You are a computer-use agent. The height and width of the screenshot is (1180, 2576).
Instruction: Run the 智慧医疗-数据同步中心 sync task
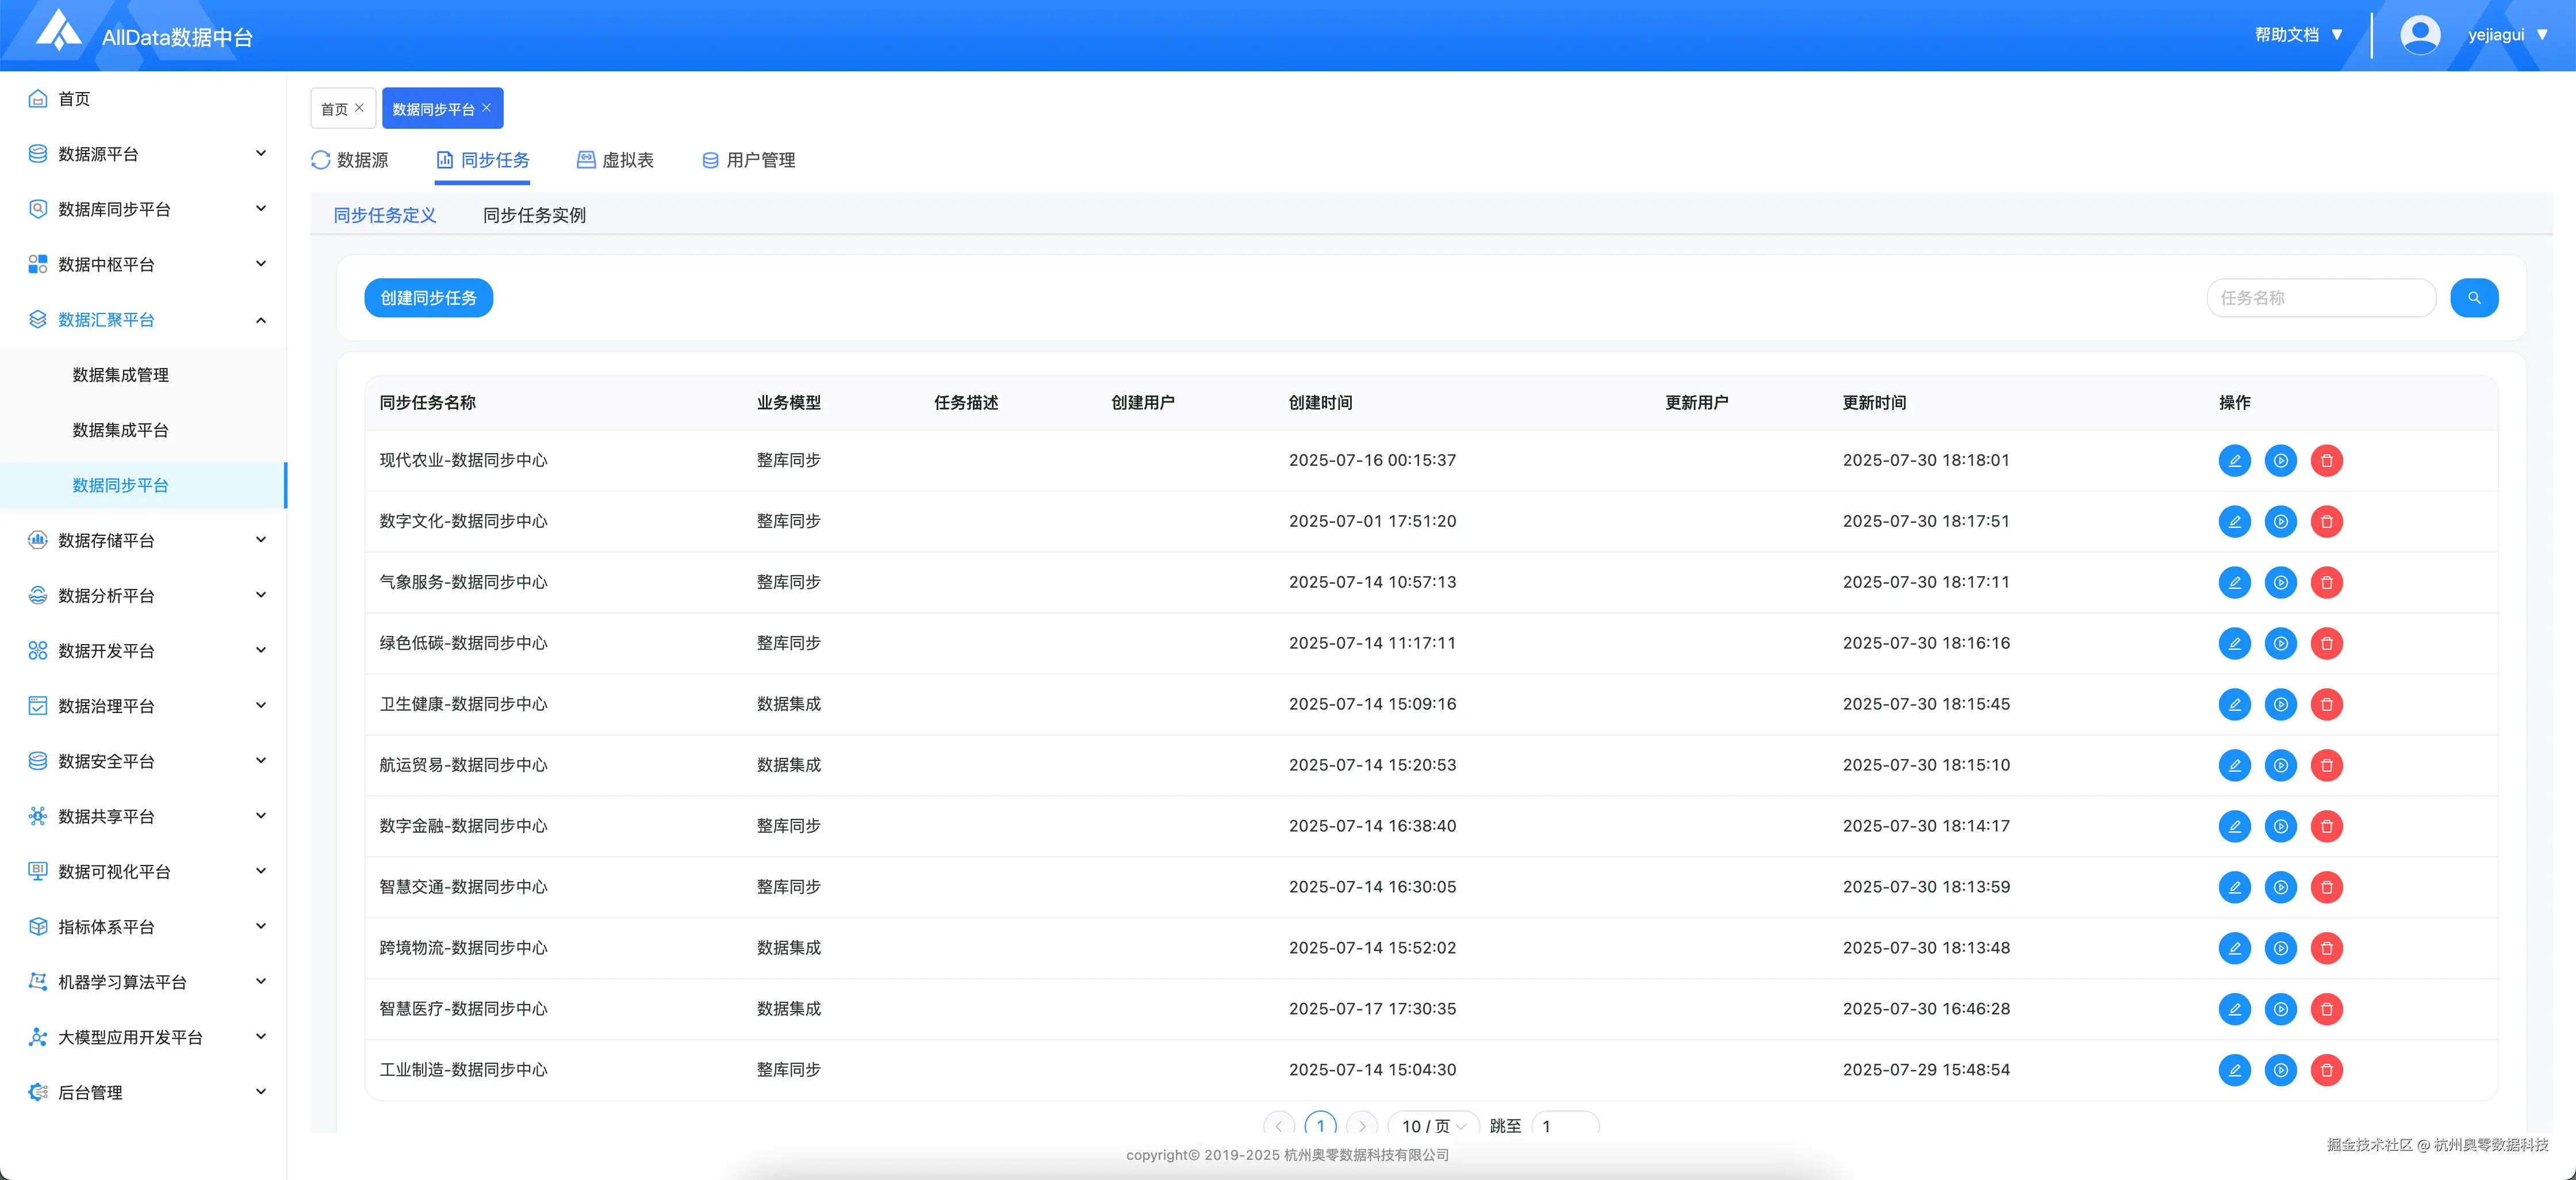click(2281, 1009)
